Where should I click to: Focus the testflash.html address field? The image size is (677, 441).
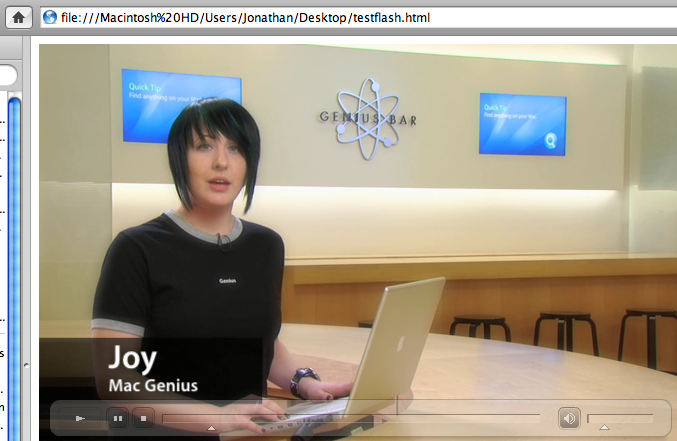[358, 18]
